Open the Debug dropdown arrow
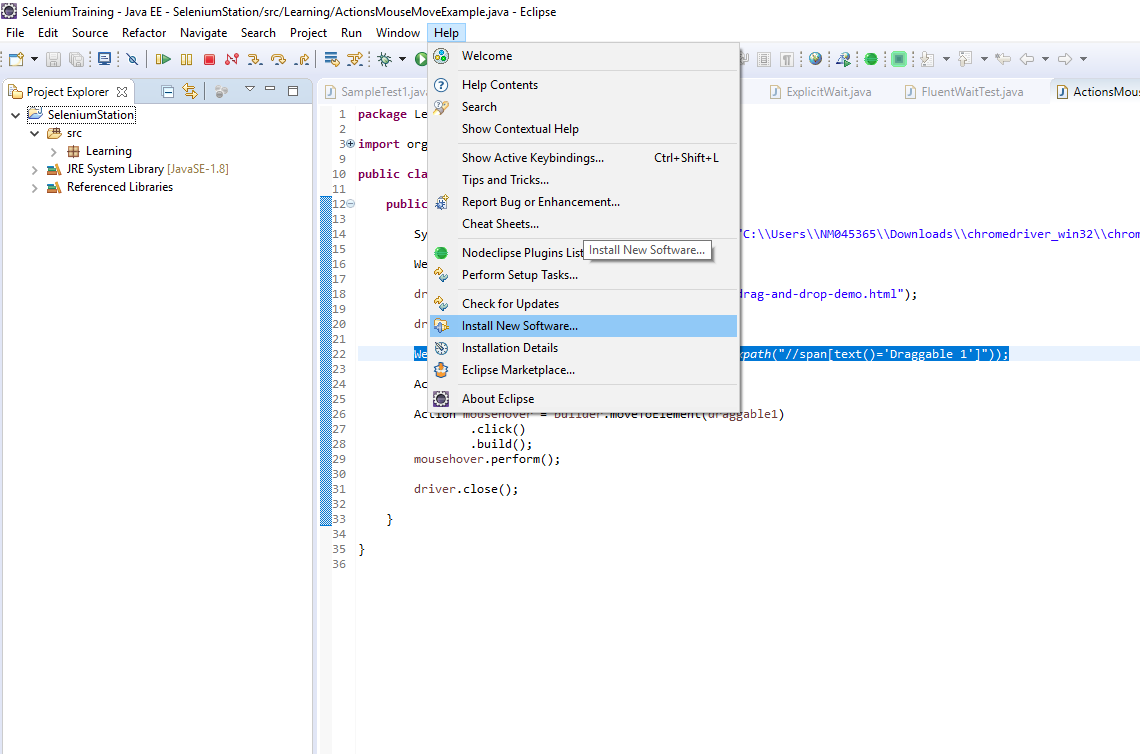Image resolution: width=1140 pixels, height=754 pixels. (402, 59)
